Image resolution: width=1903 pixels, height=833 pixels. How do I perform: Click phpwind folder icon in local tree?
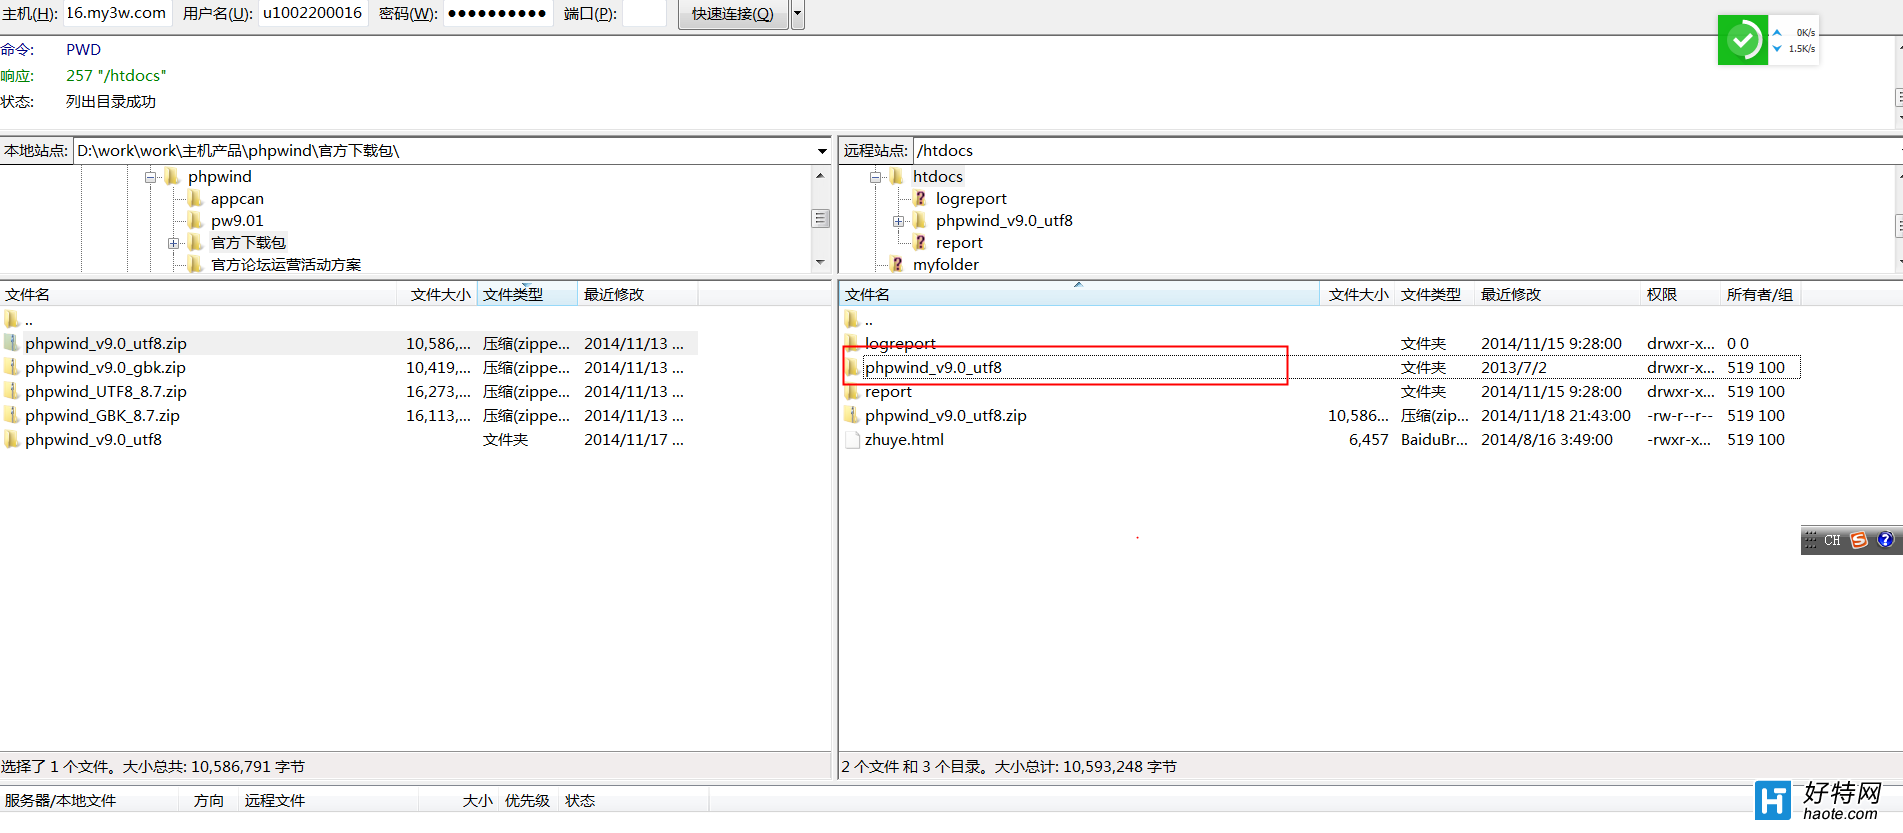click(172, 177)
